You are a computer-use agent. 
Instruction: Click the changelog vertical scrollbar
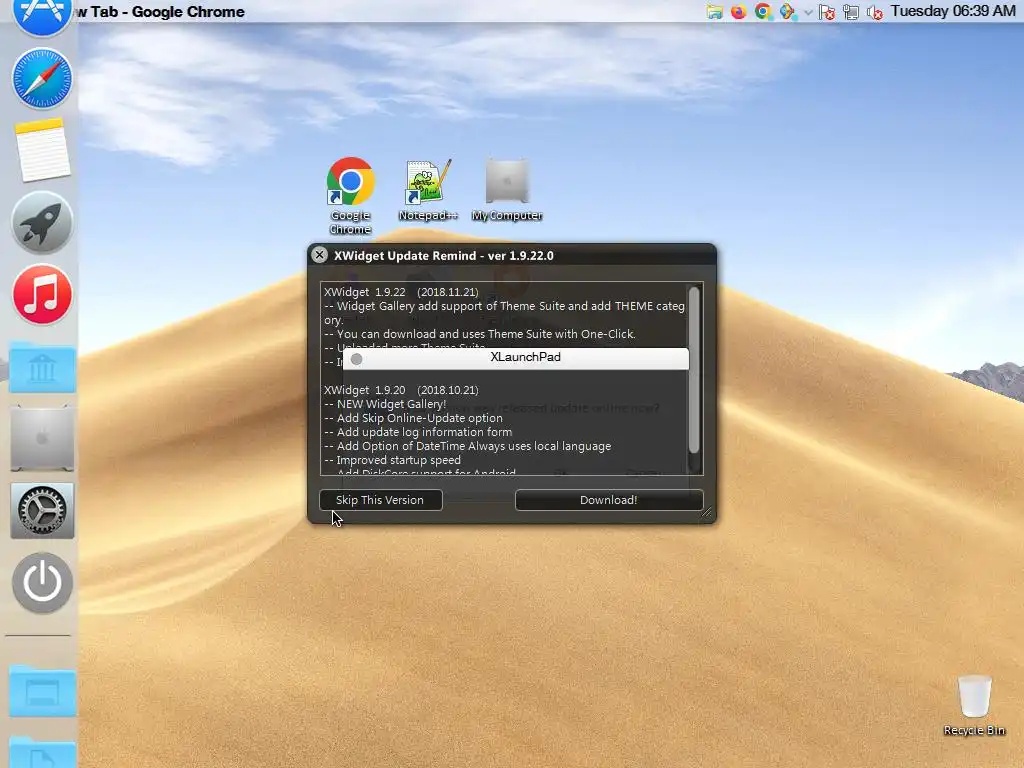(694, 370)
